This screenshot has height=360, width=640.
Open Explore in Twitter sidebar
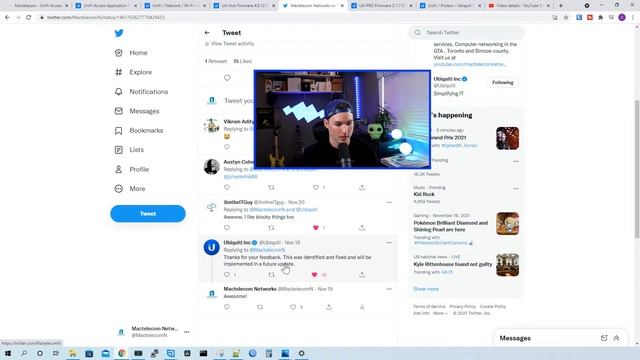pos(133,72)
